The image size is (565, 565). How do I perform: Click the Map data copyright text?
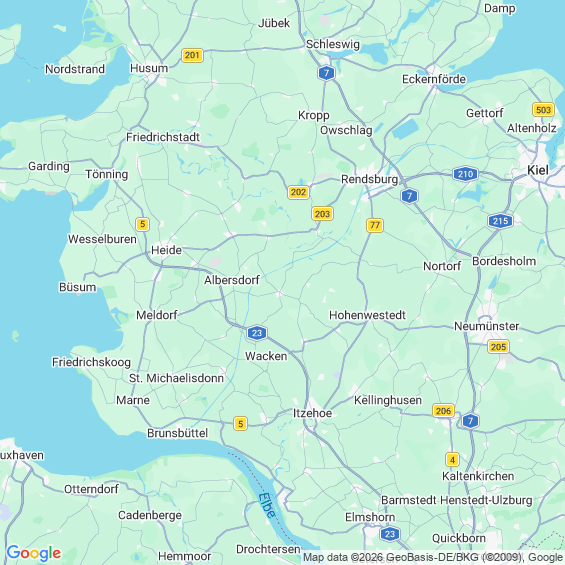click(433, 557)
